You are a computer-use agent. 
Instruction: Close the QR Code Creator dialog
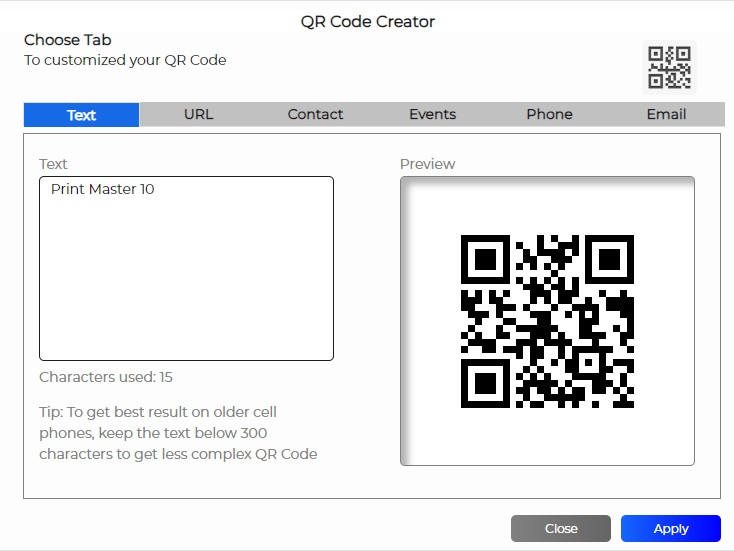point(561,529)
